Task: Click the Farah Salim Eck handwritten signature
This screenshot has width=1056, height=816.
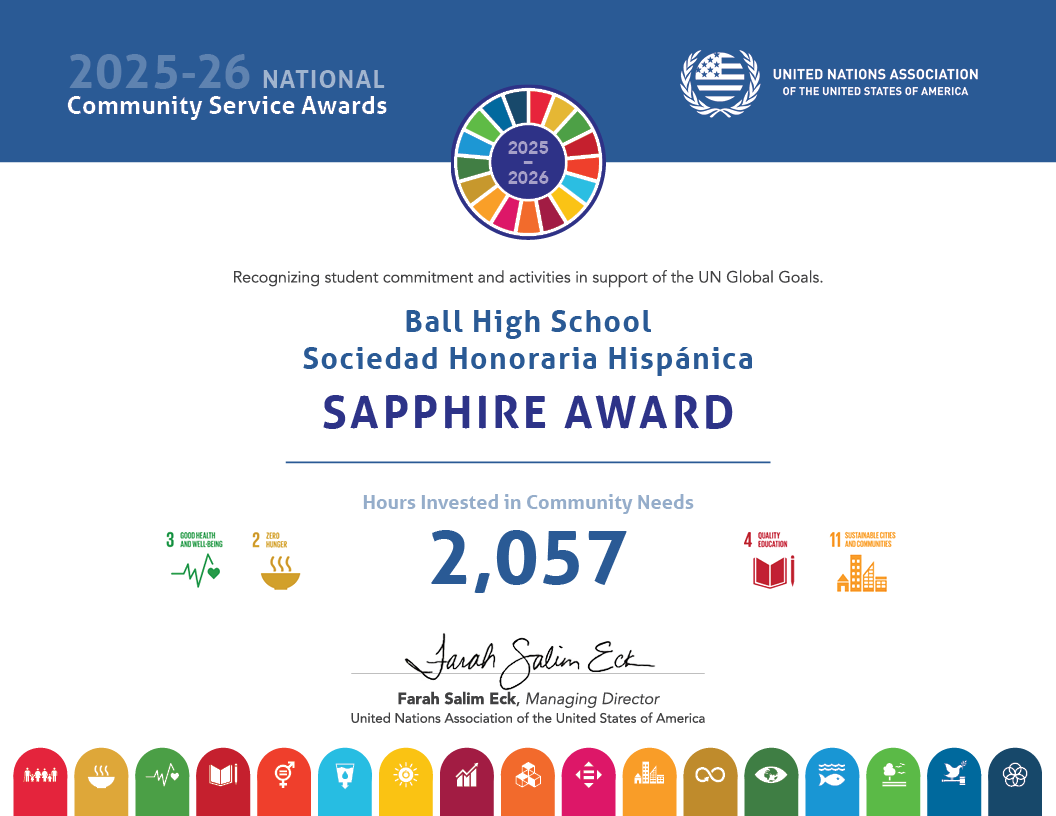Action: 529,660
